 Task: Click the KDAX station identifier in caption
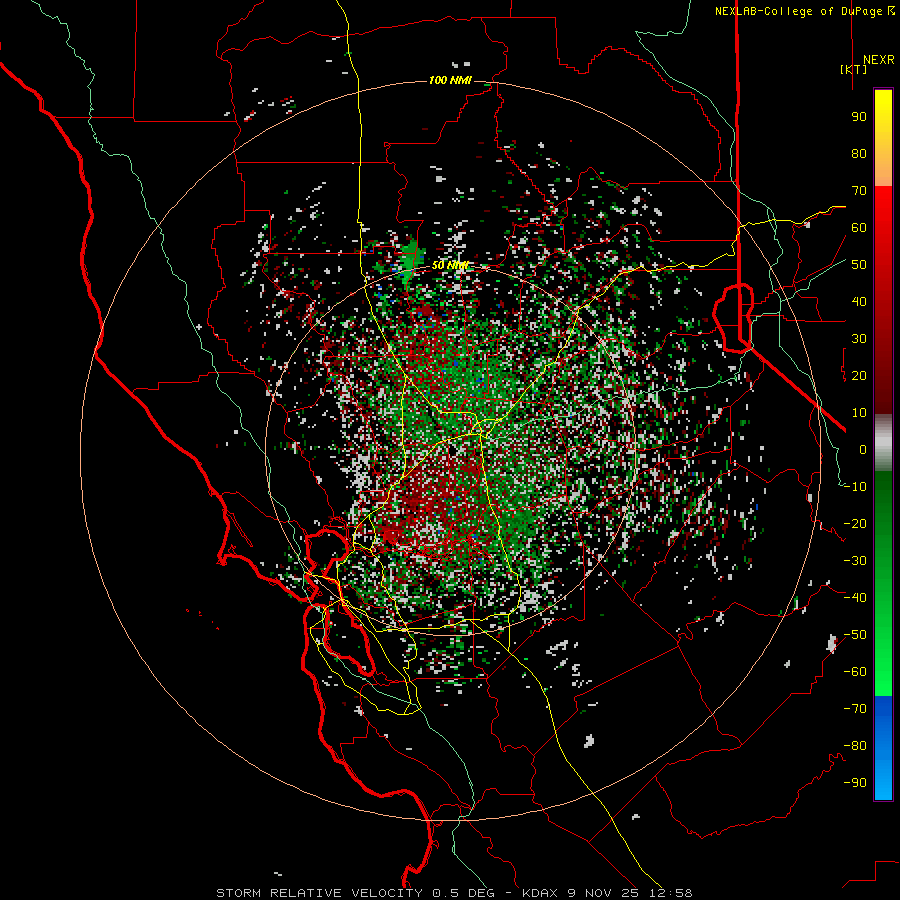[x=540, y=893]
